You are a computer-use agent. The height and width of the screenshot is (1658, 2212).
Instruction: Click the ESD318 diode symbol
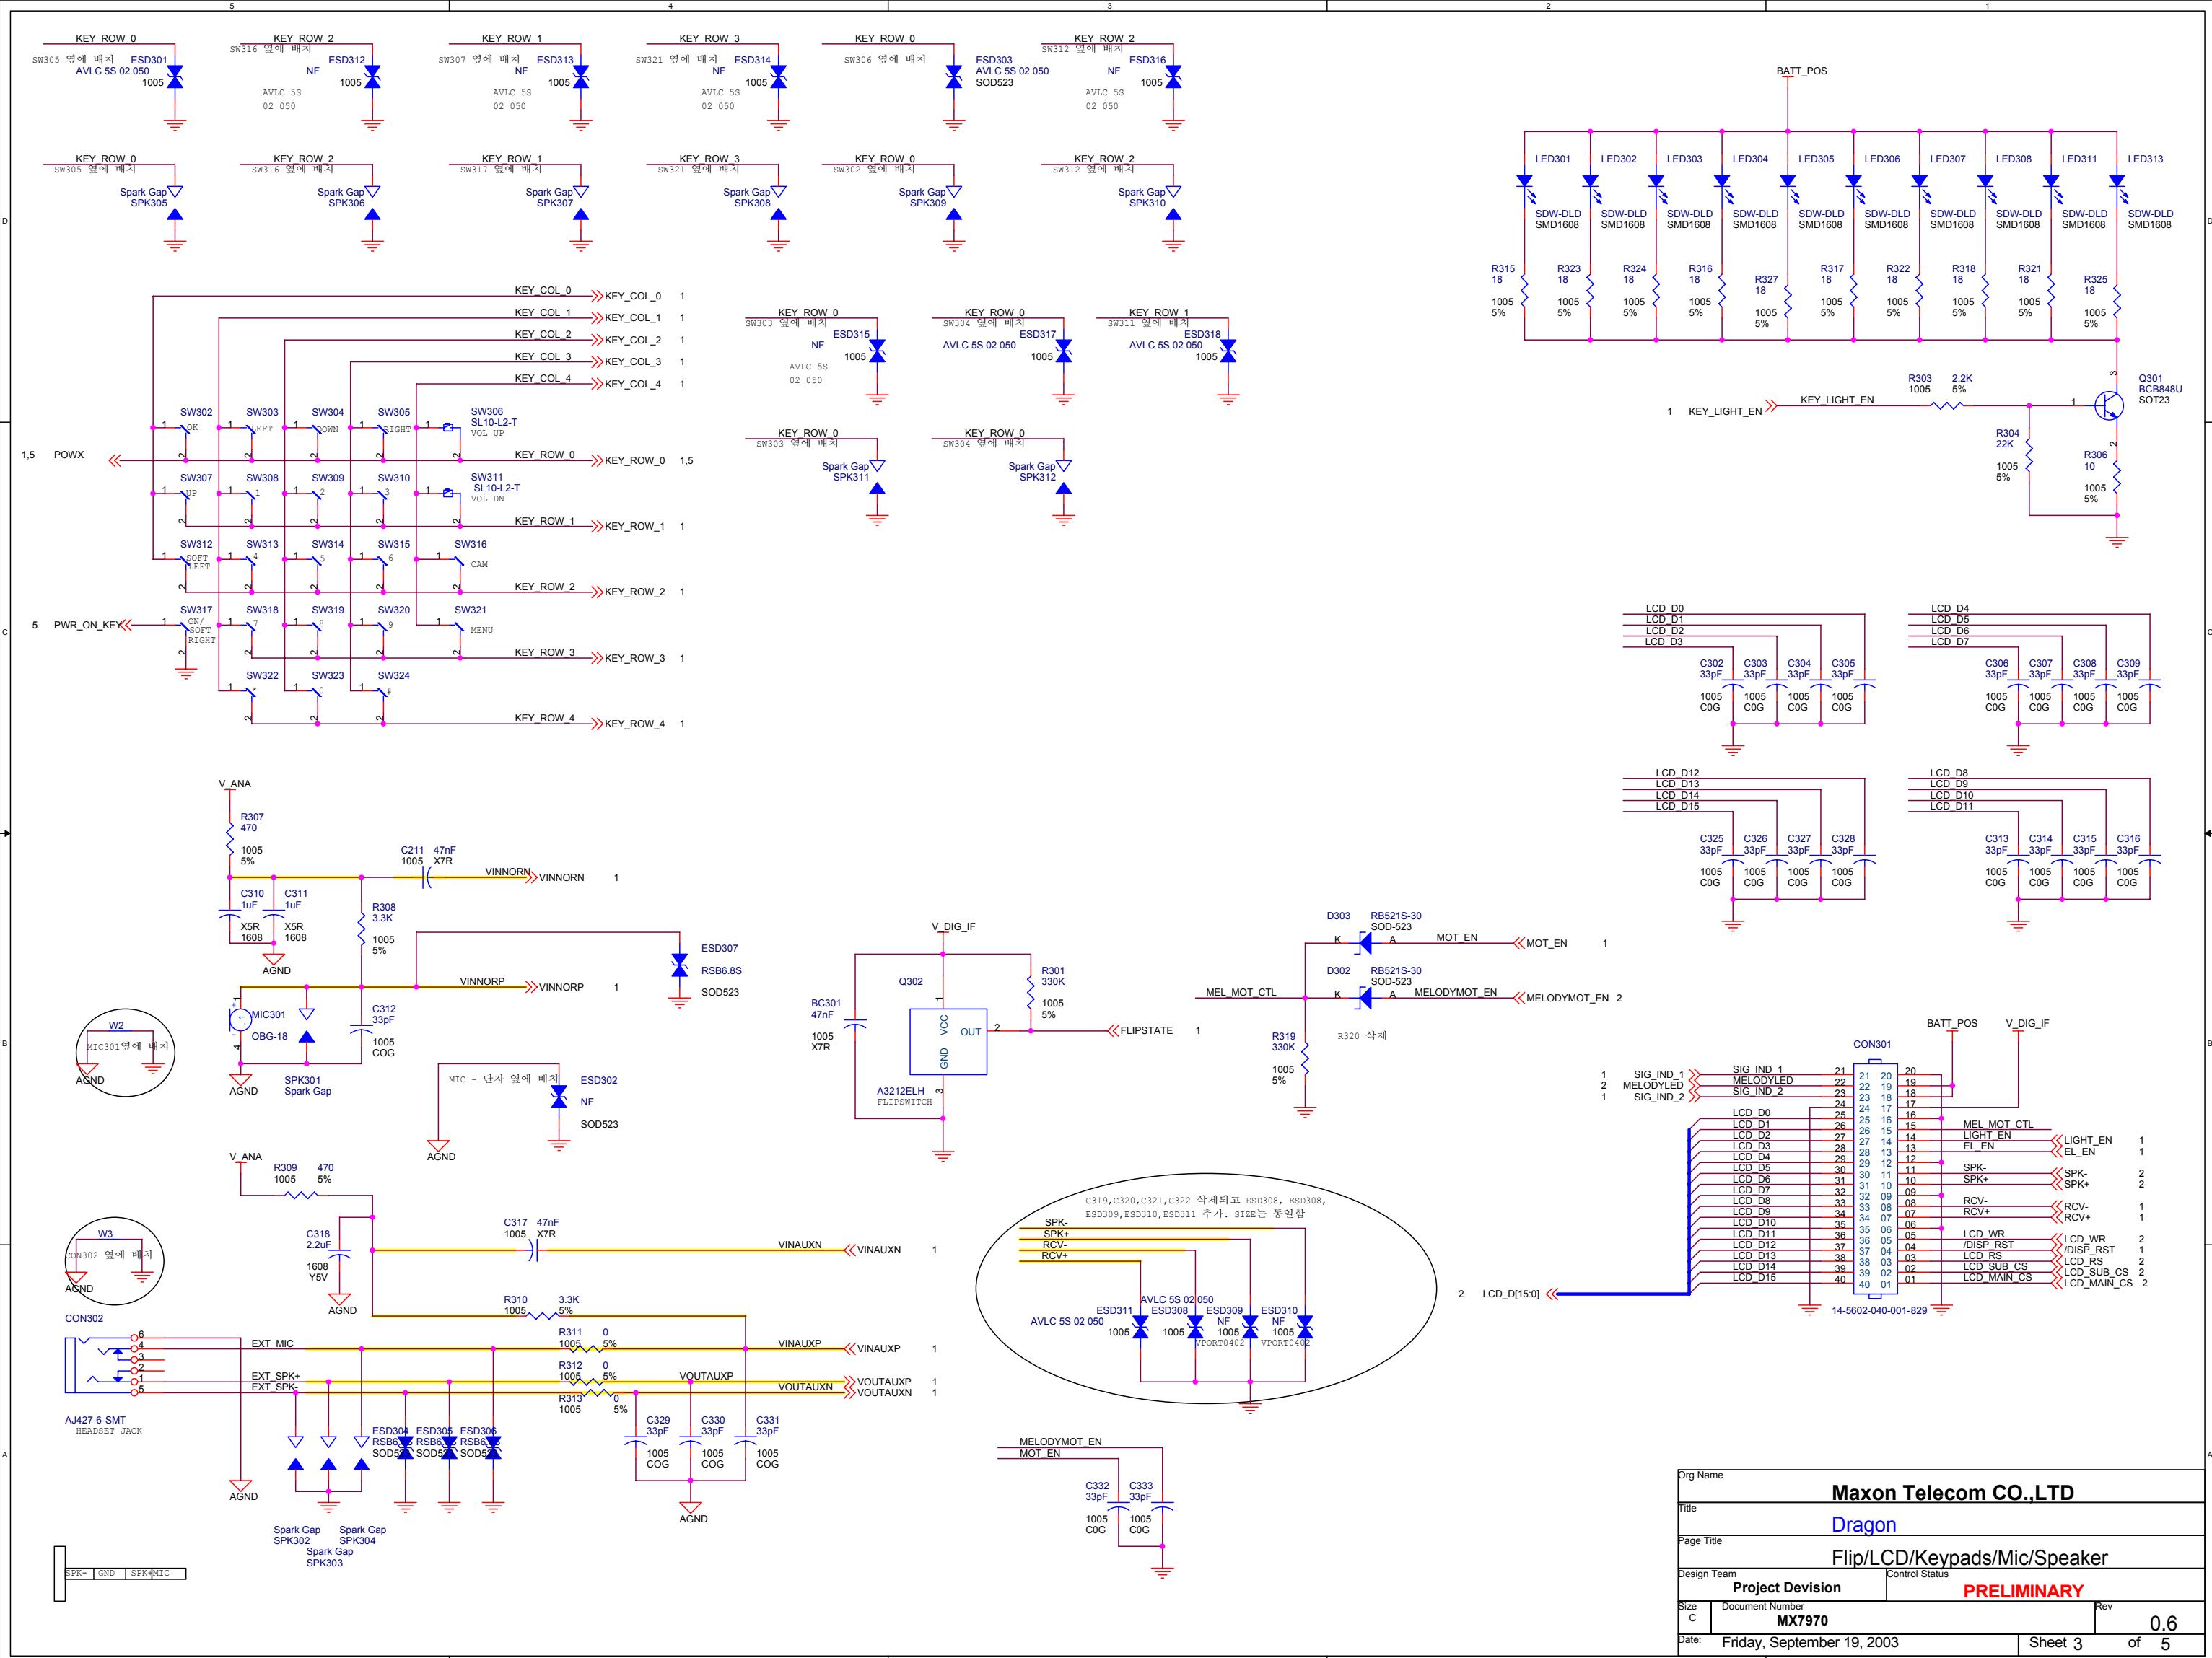[x=1228, y=351]
